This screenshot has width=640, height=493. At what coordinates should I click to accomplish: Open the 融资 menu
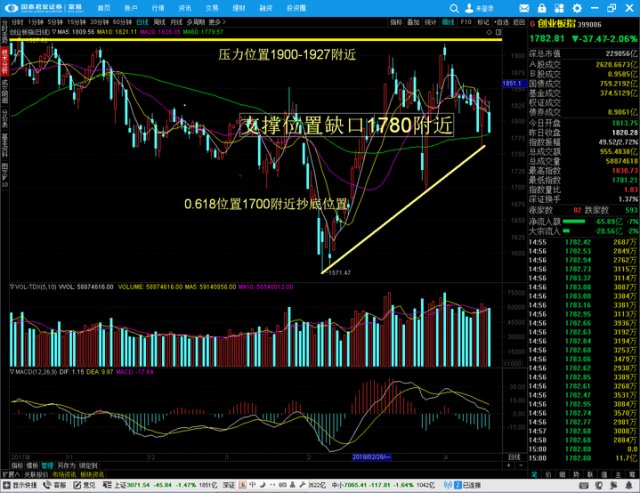[266, 8]
